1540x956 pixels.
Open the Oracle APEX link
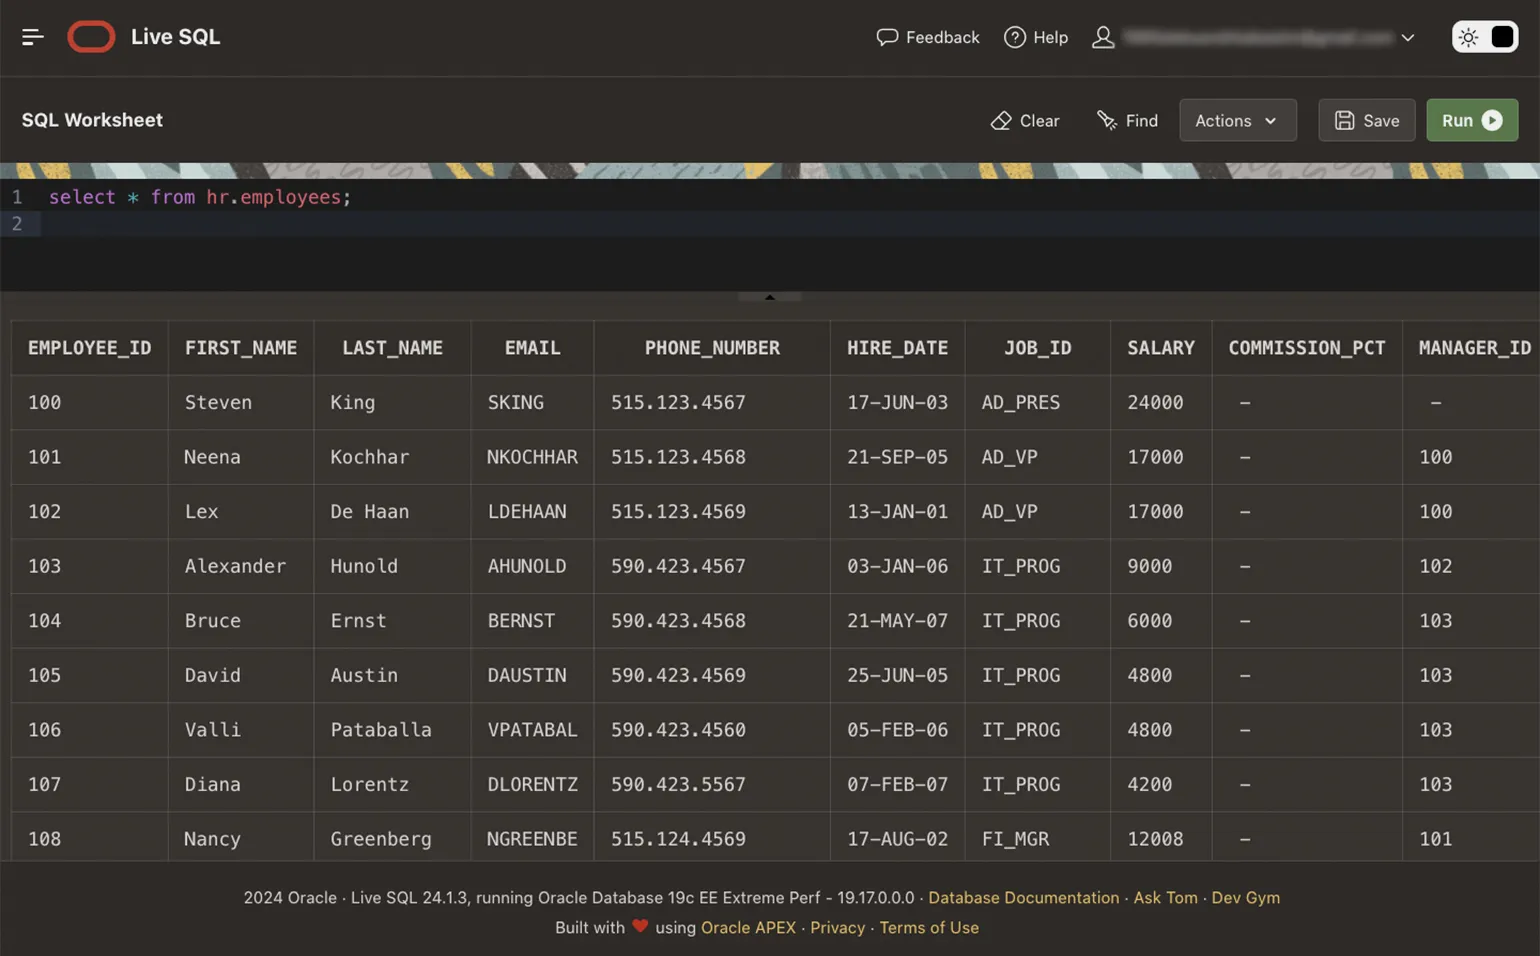(x=748, y=928)
